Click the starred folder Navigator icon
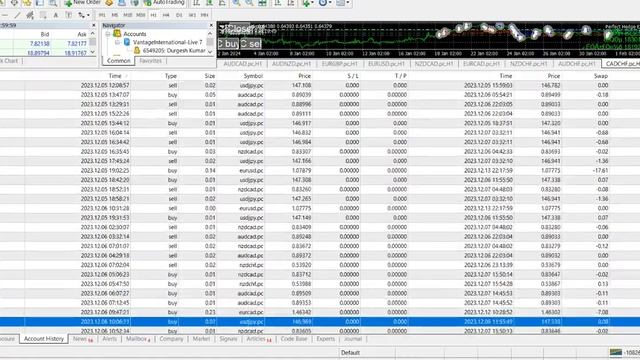The height and width of the screenshot is (360, 640). (27, 2)
